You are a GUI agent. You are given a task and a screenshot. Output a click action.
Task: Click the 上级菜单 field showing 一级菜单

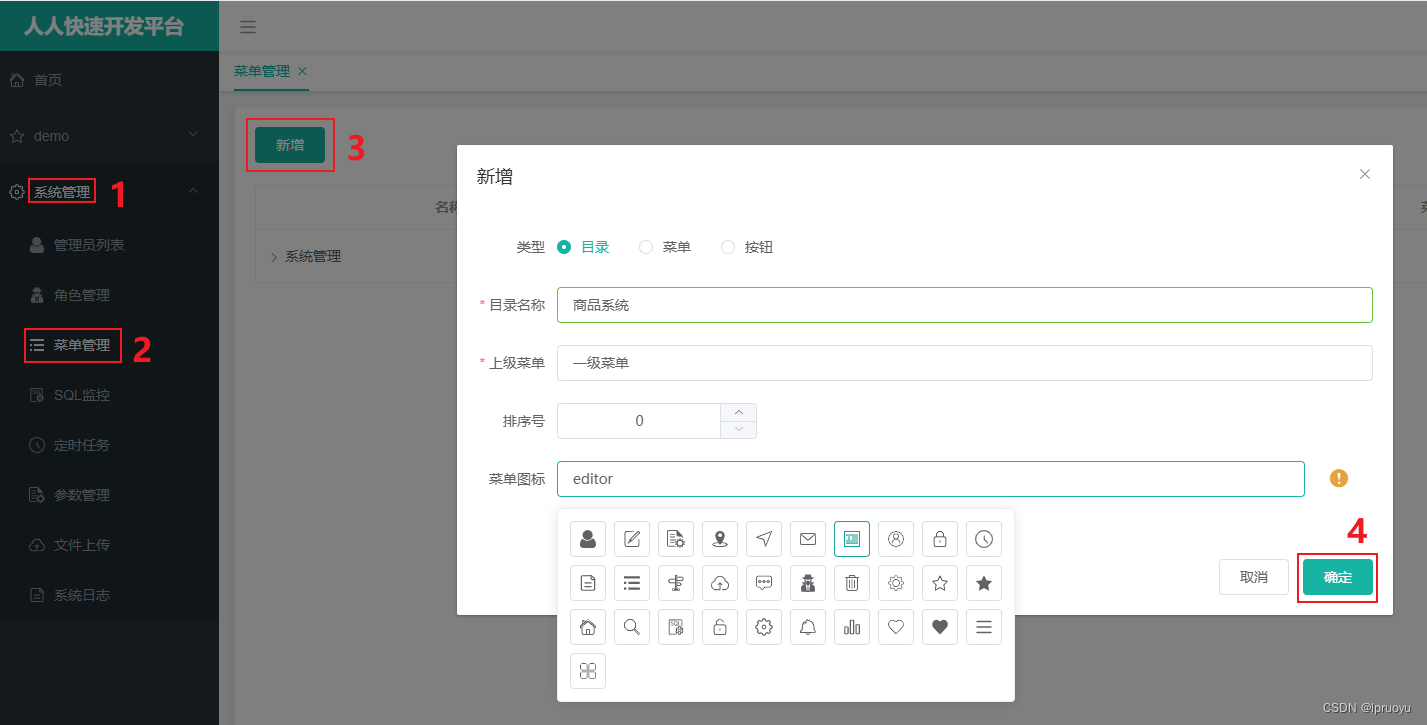point(965,363)
